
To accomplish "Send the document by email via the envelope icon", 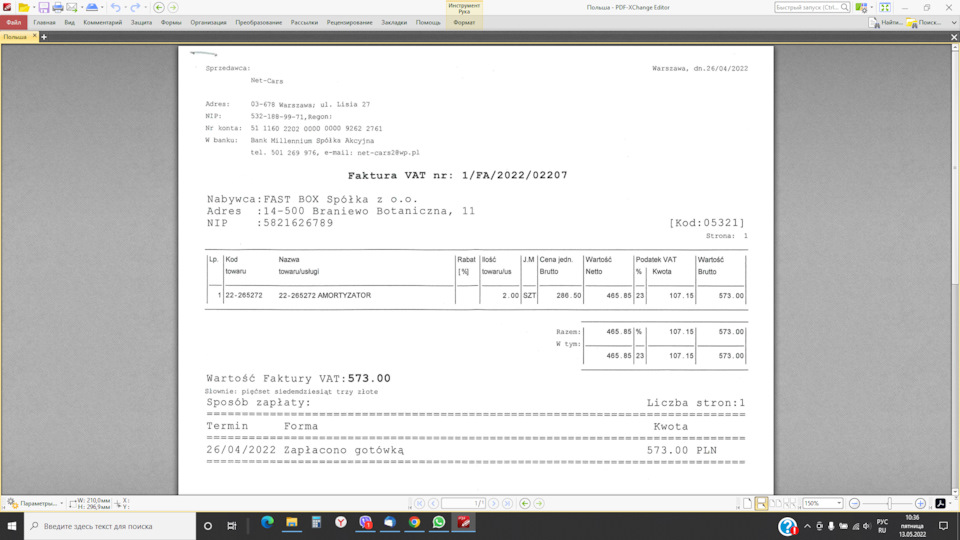I will click(72, 7).
